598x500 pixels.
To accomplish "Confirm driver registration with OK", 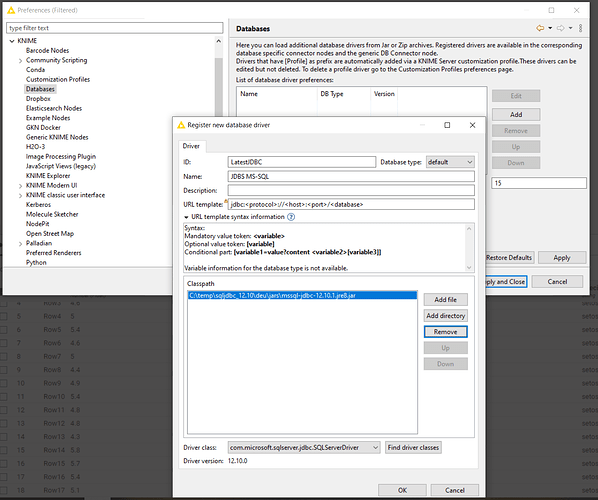I will click(402, 490).
